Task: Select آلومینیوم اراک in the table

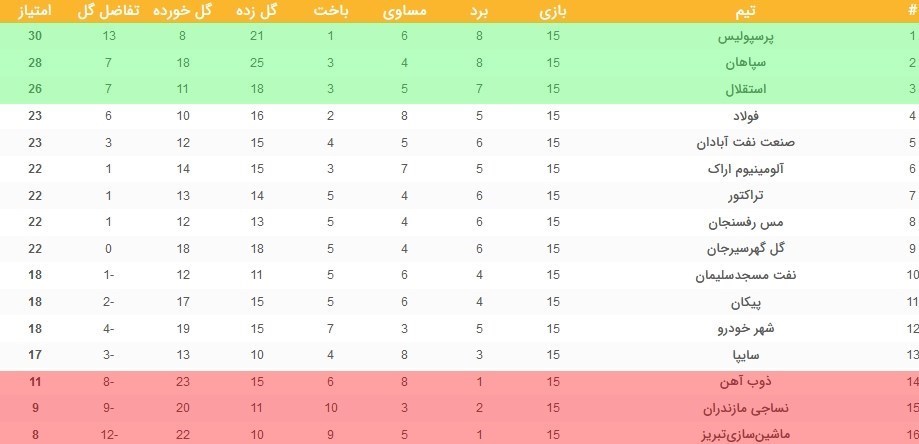Action: pos(739,169)
